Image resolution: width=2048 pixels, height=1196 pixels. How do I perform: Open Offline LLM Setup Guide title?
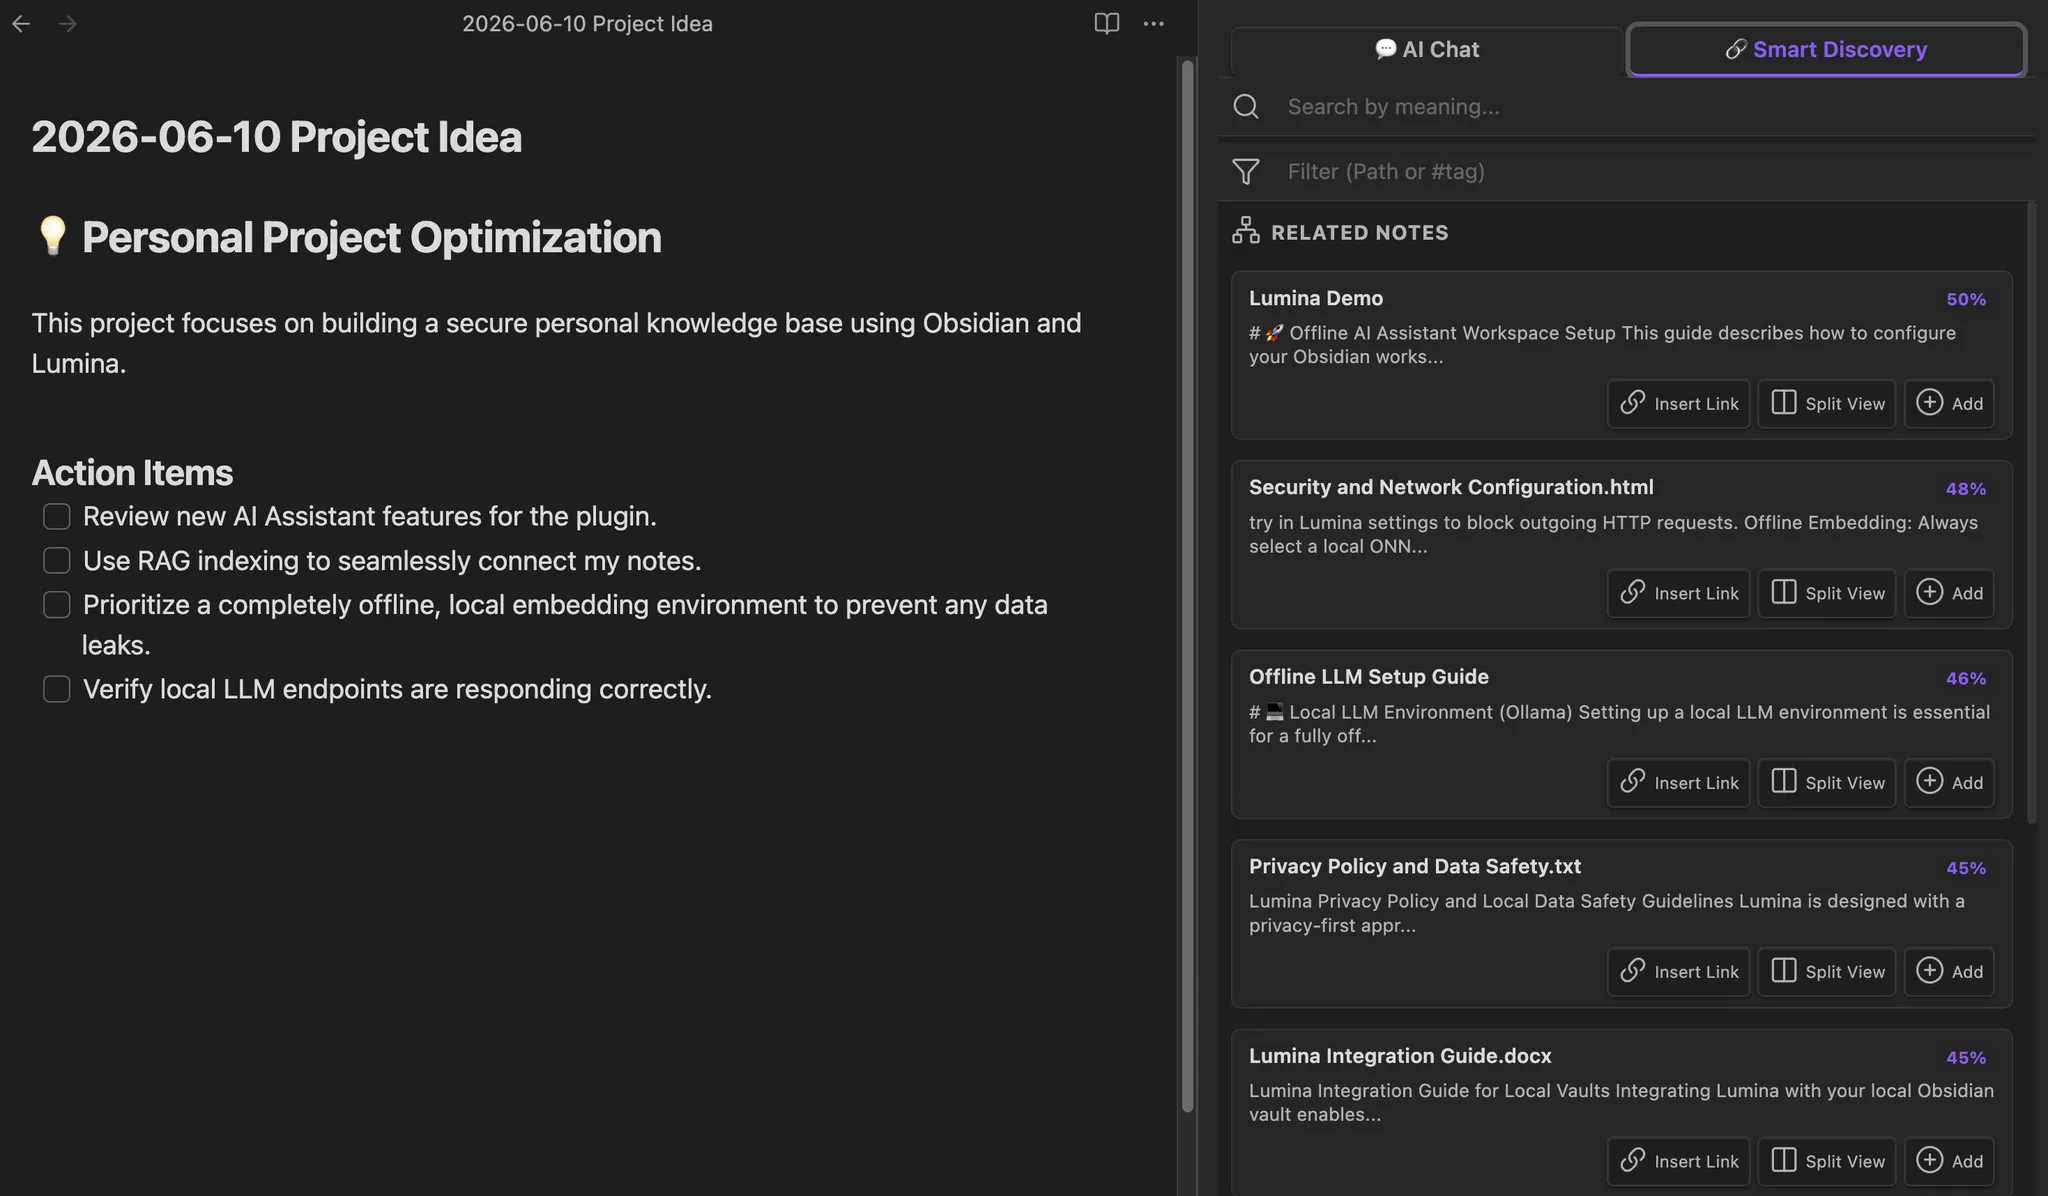[1369, 677]
